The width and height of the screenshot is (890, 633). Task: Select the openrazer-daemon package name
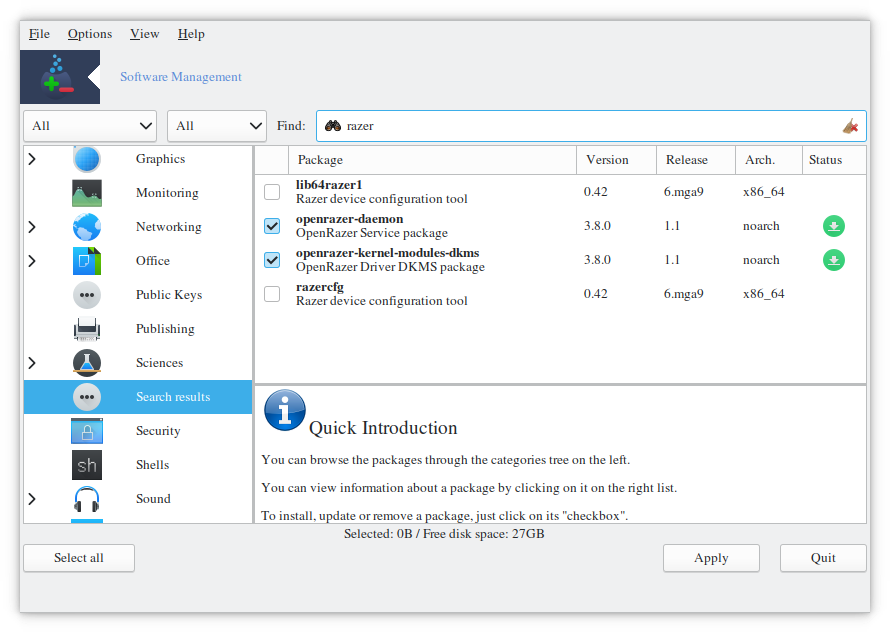tap(350, 219)
